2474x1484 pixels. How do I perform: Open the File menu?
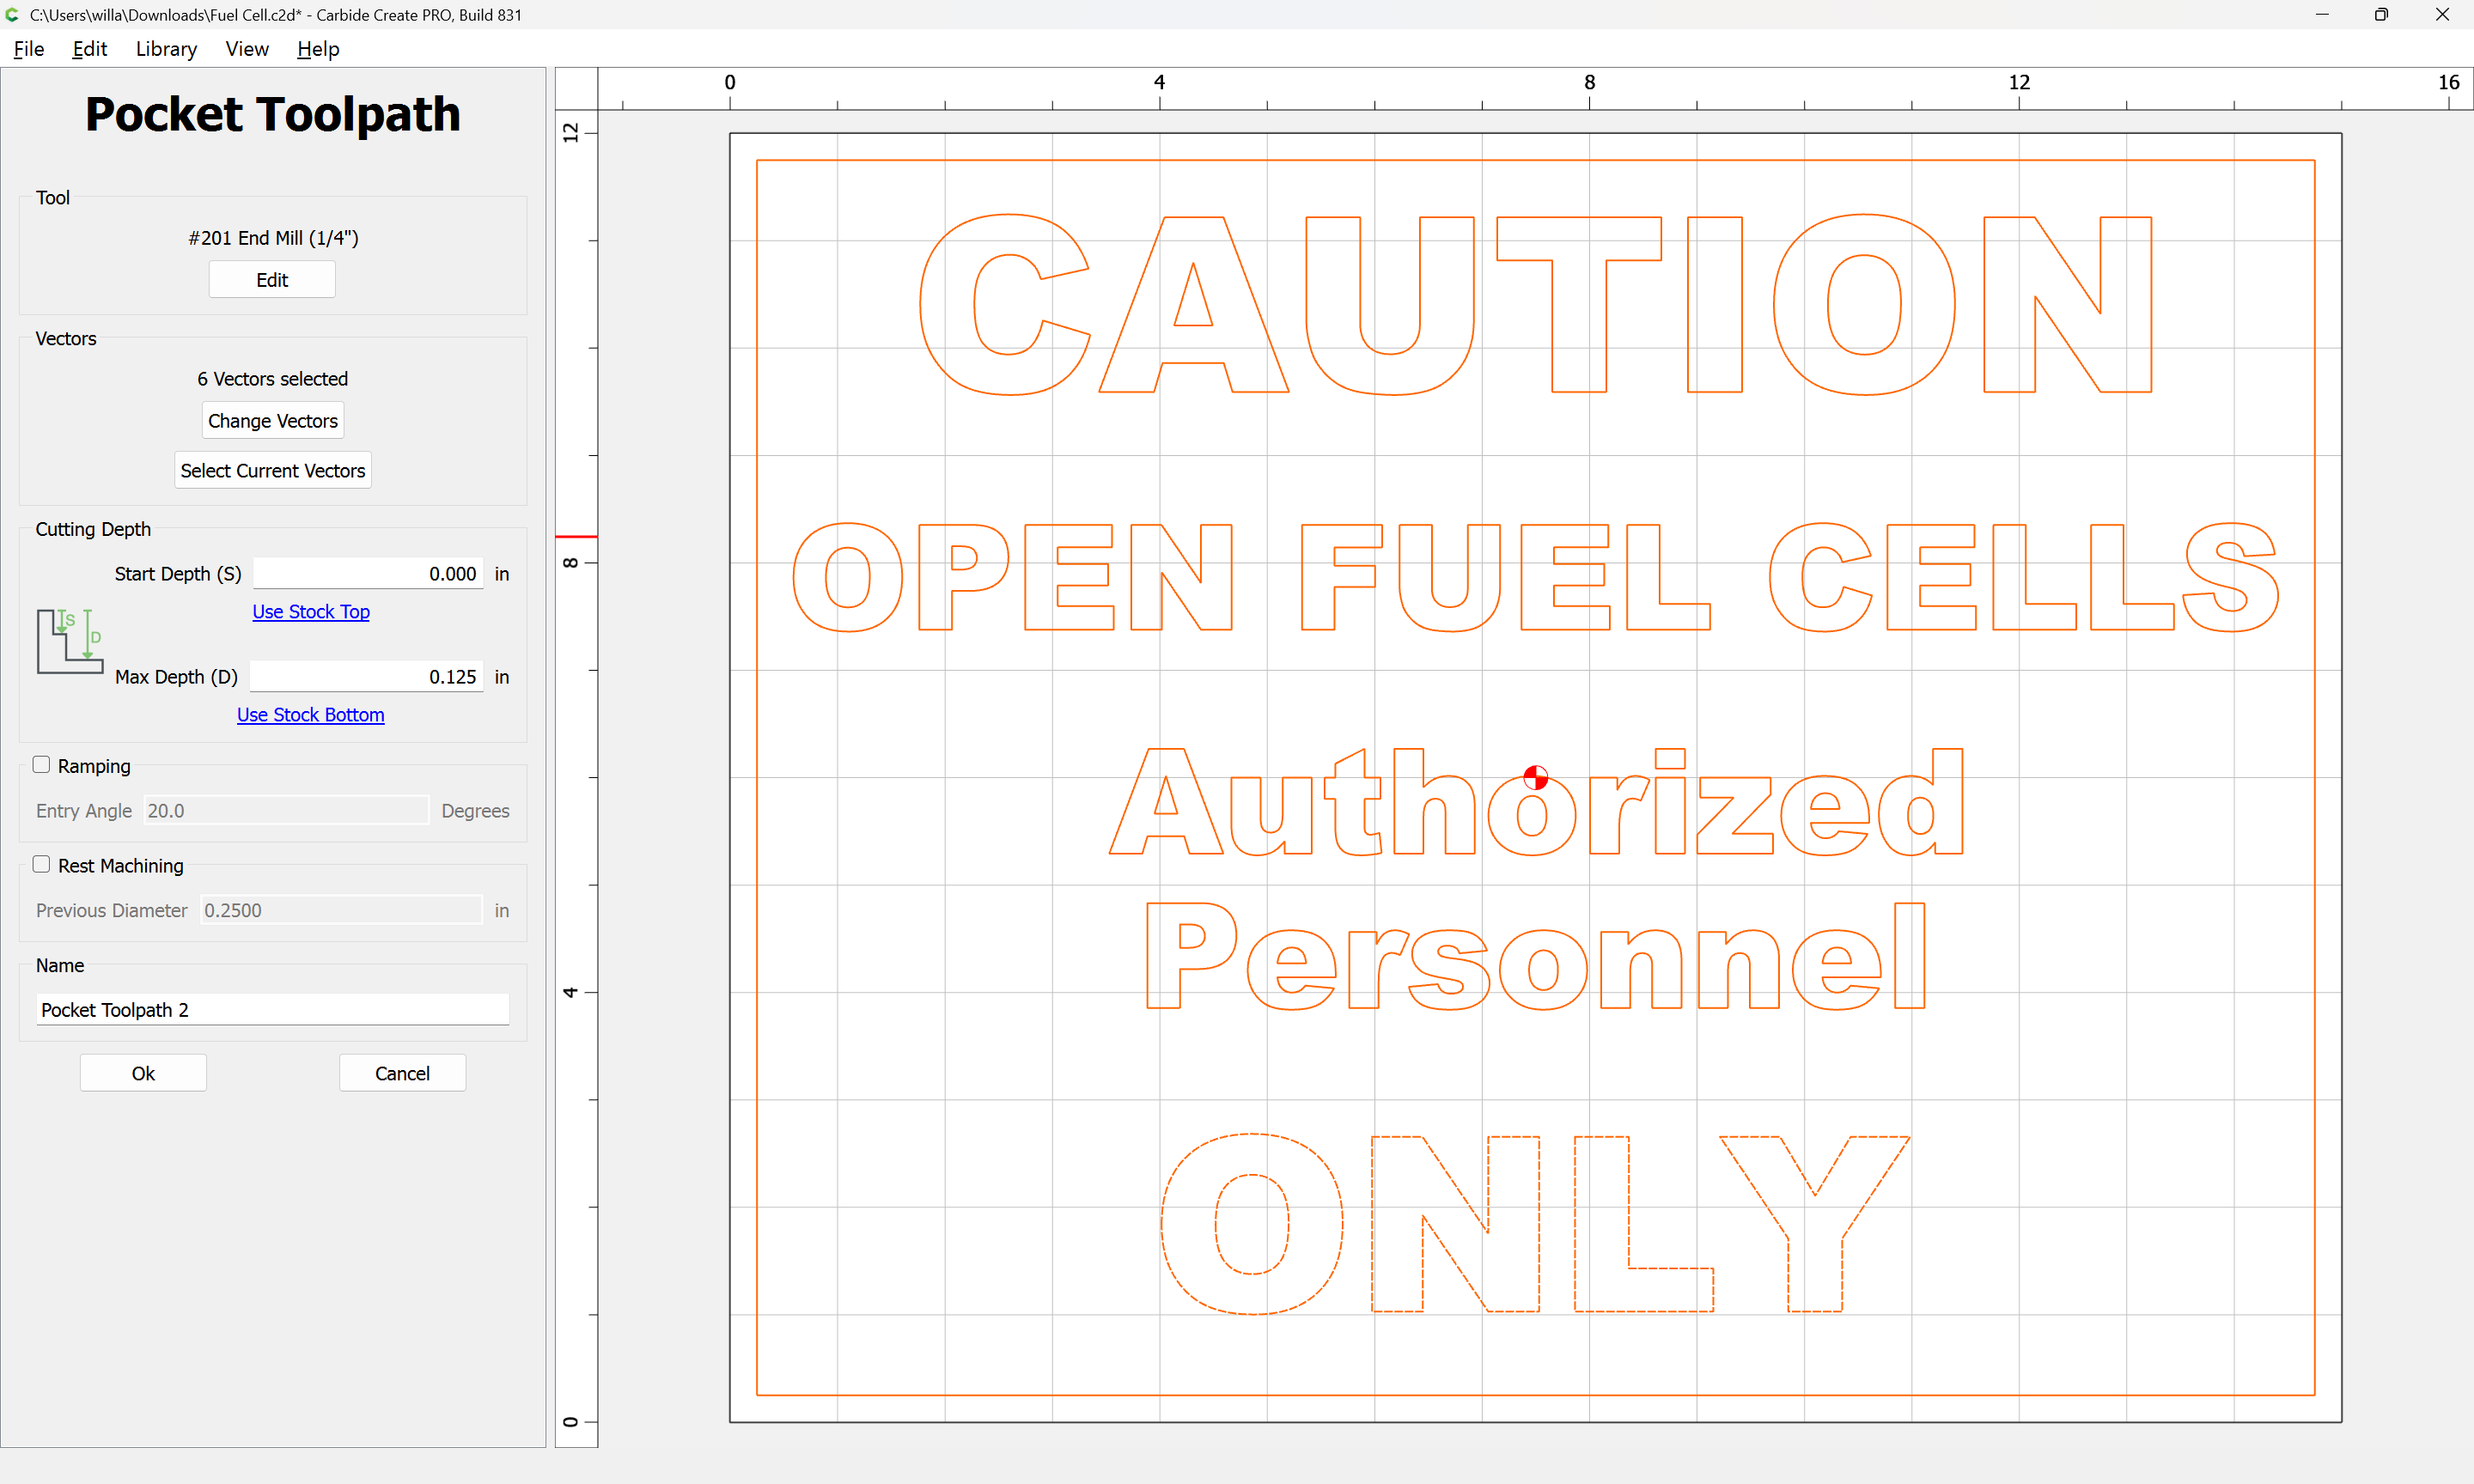(x=28, y=49)
